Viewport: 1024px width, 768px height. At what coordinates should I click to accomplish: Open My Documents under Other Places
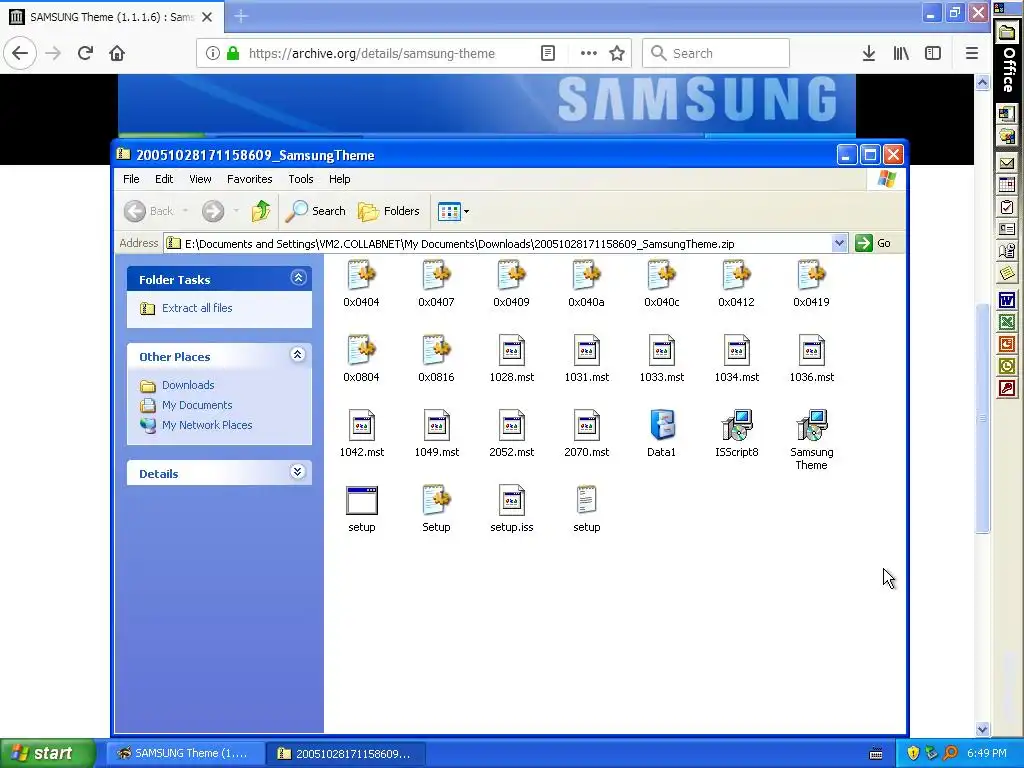click(197, 405)
